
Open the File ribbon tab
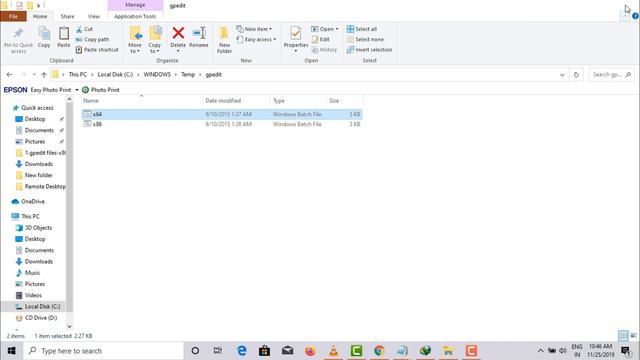(13, 16)
